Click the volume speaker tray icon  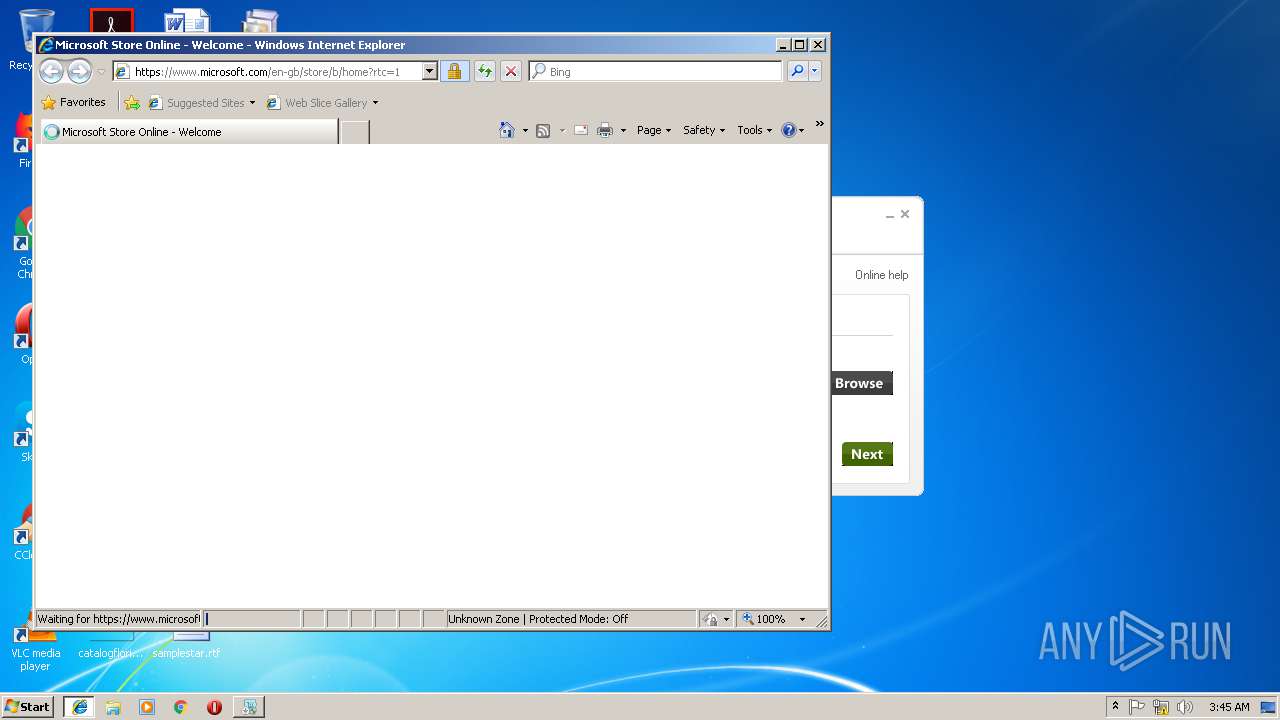[x=1185, y=707]
